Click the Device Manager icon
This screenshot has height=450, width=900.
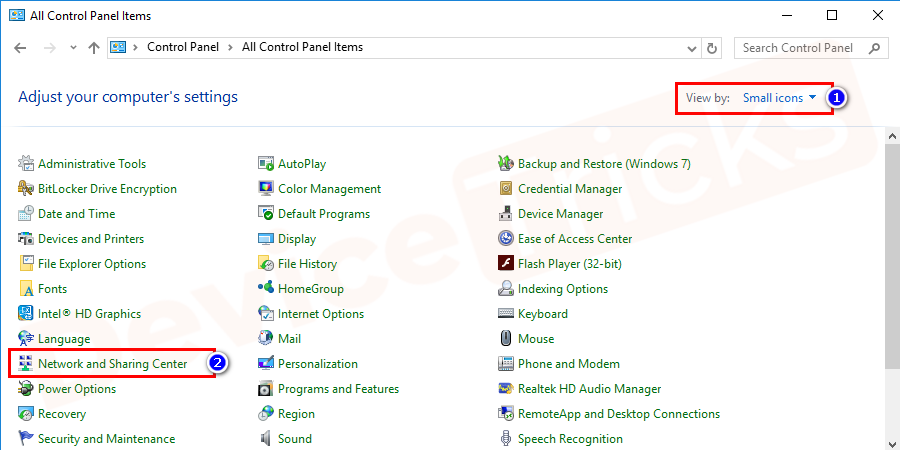[x=506, y=214]
